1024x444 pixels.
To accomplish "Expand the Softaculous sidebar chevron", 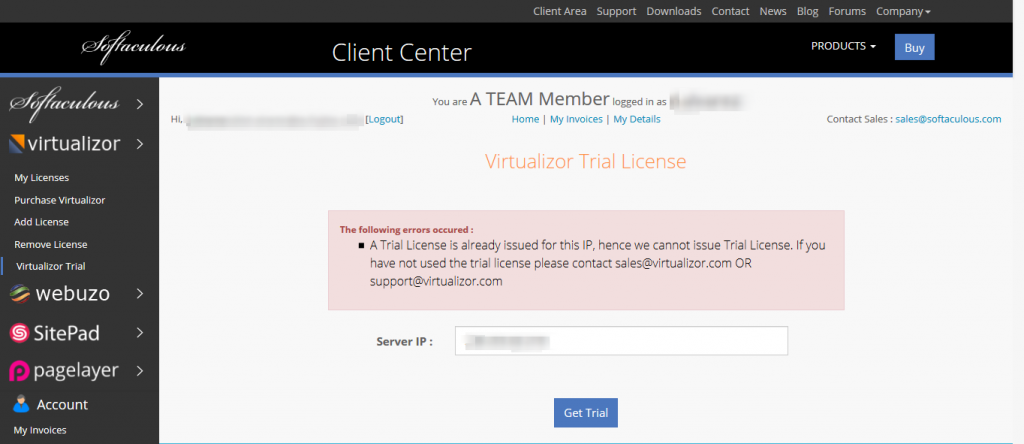I will tap(140, 103).
